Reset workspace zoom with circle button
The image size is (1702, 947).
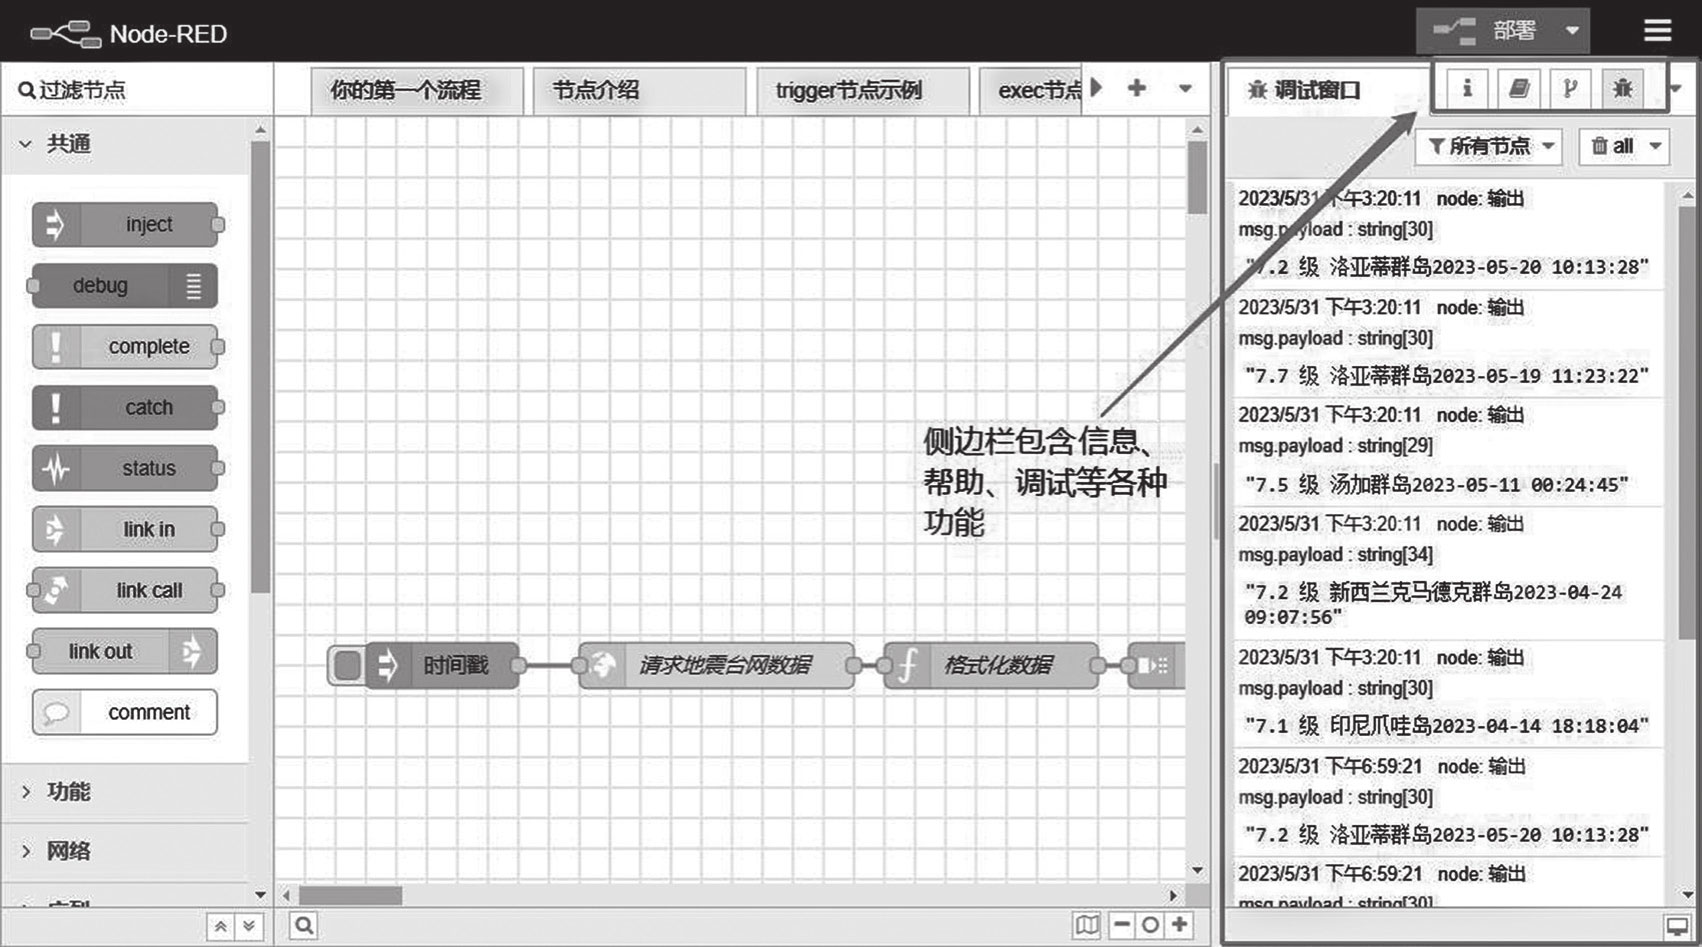[1150, 925]
